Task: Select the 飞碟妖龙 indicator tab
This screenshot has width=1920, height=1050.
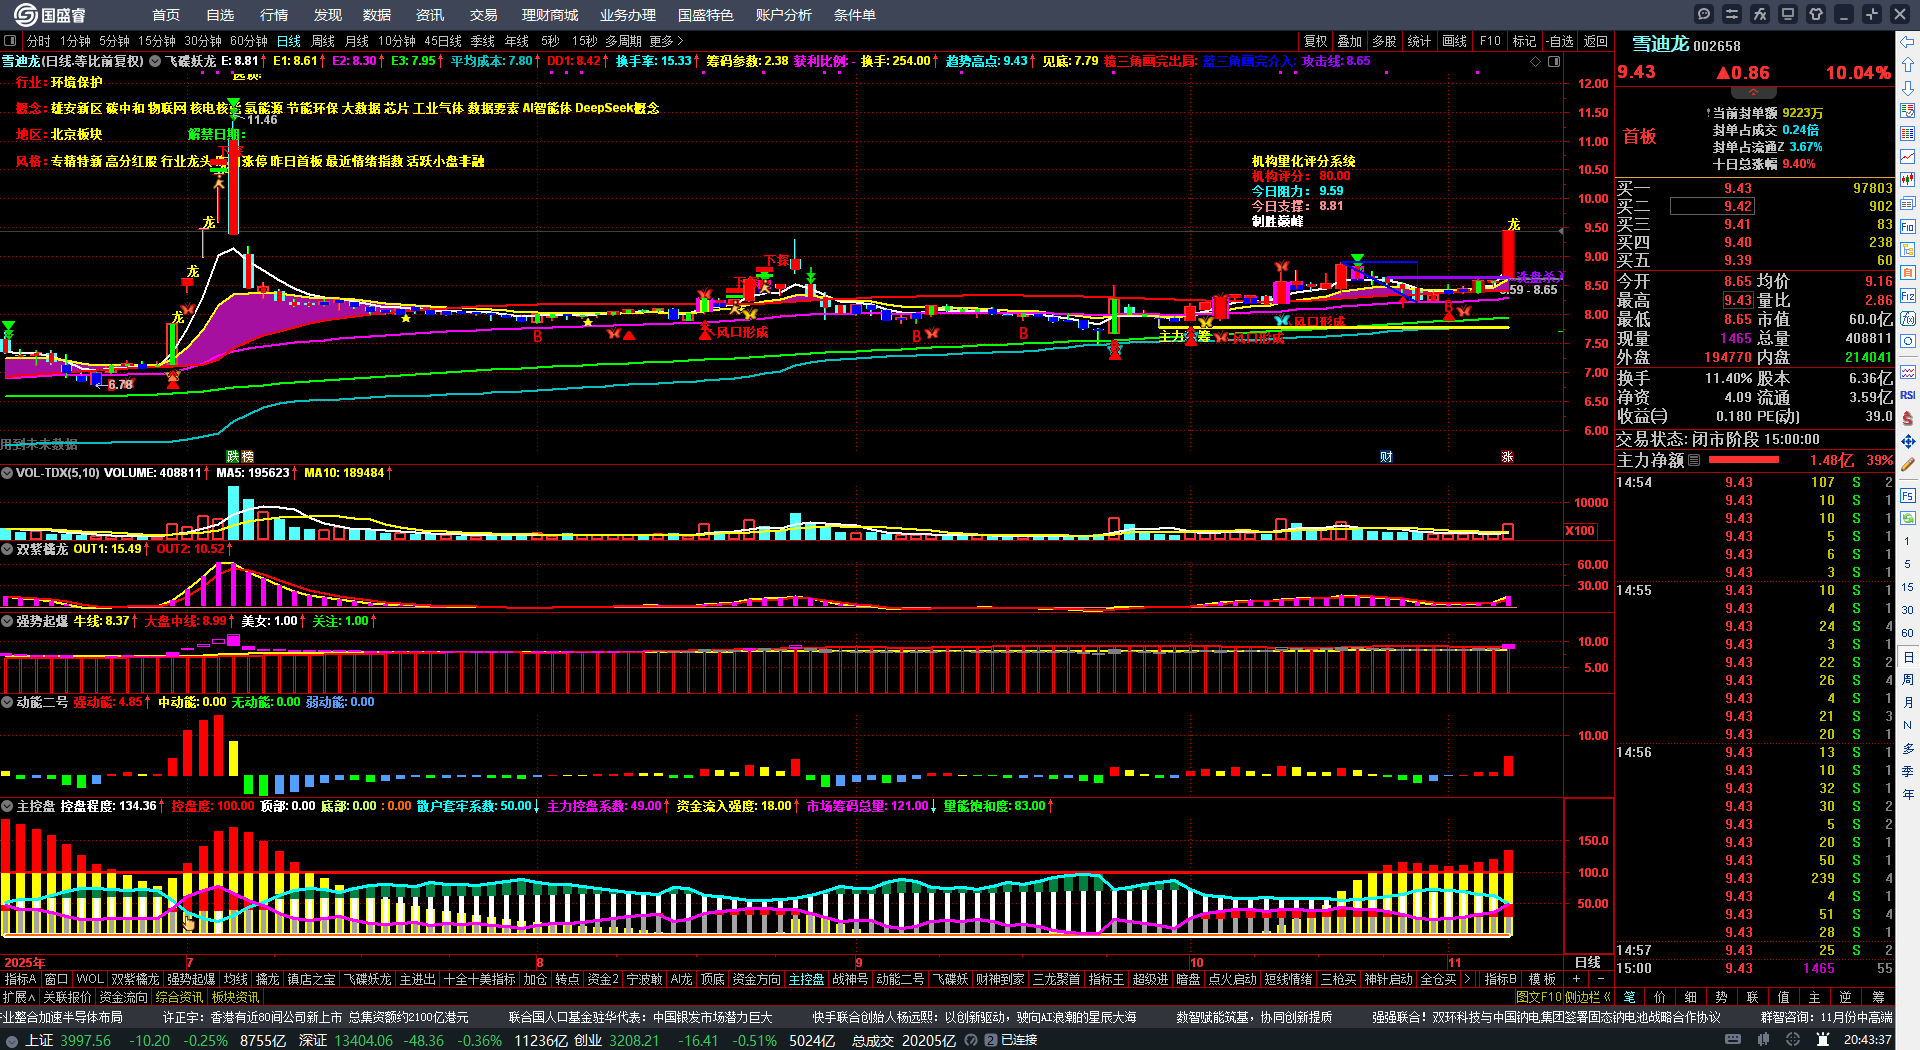Action: tap(367, 979)
